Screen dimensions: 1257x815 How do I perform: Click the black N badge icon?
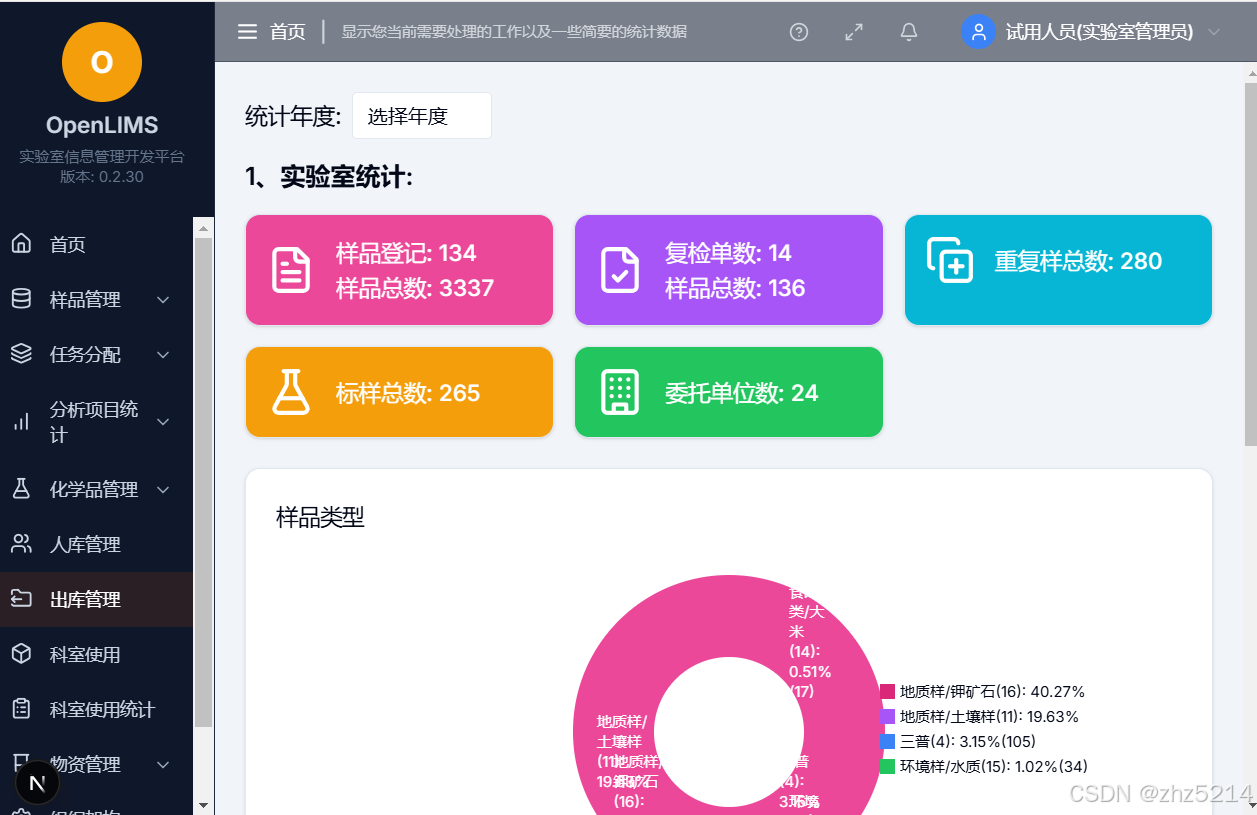[x=38, y=784]
